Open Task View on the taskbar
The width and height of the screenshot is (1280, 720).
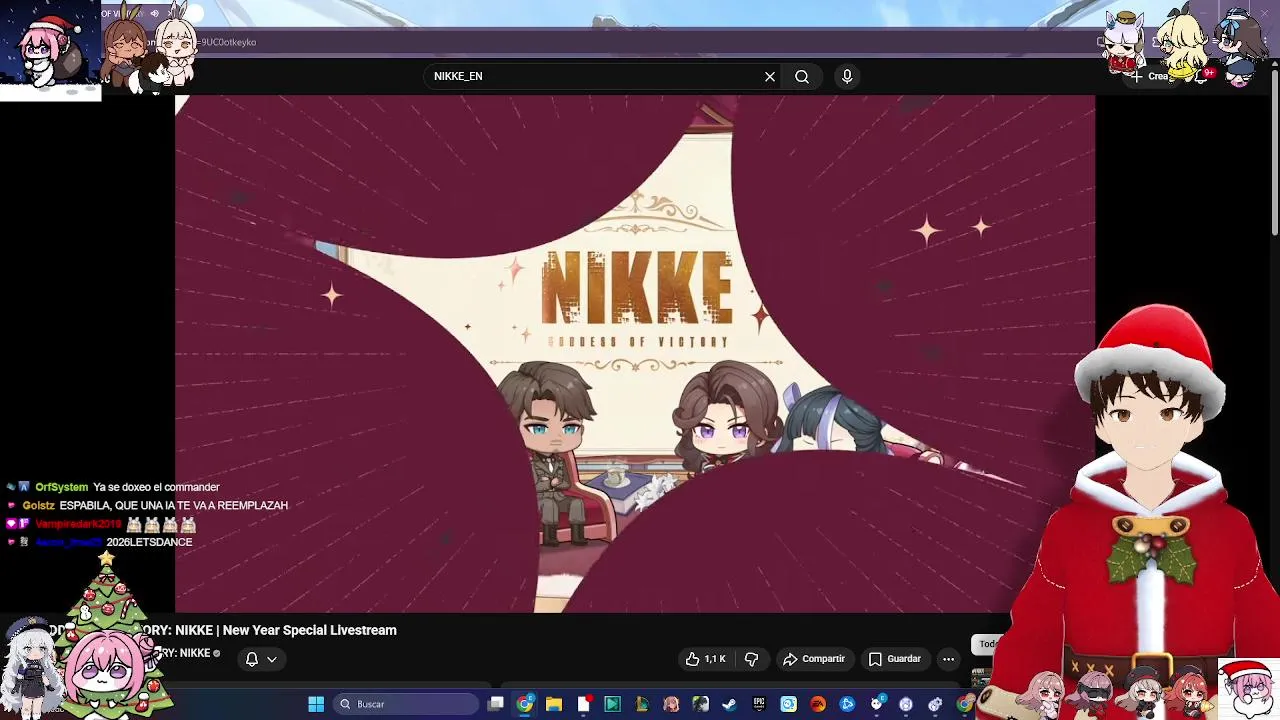pos(496,704)
